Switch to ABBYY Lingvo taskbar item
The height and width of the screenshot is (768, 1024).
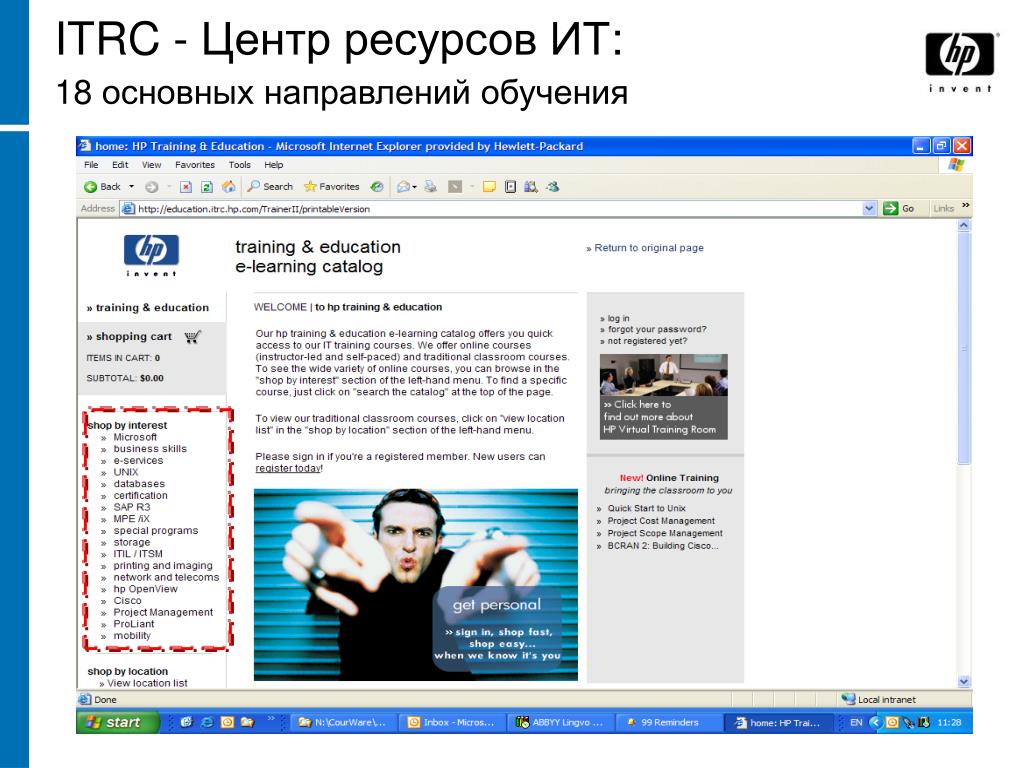pos(562,722)
